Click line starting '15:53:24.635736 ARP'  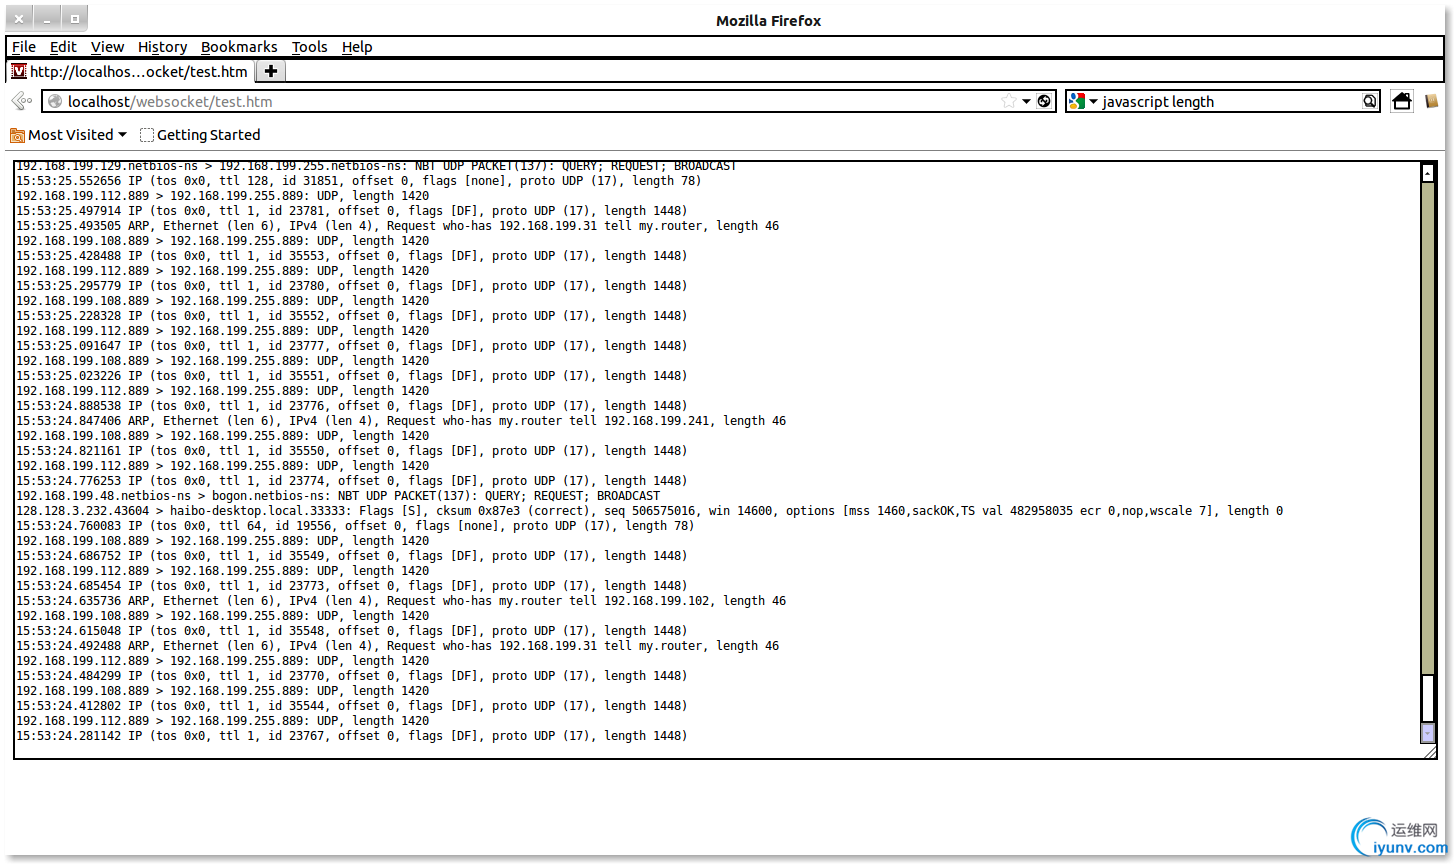pos(401,601)
